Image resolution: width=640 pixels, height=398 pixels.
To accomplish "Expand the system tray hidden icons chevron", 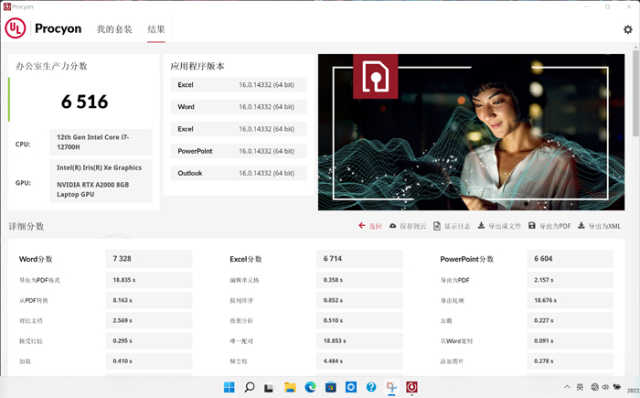I will point(567,387).
